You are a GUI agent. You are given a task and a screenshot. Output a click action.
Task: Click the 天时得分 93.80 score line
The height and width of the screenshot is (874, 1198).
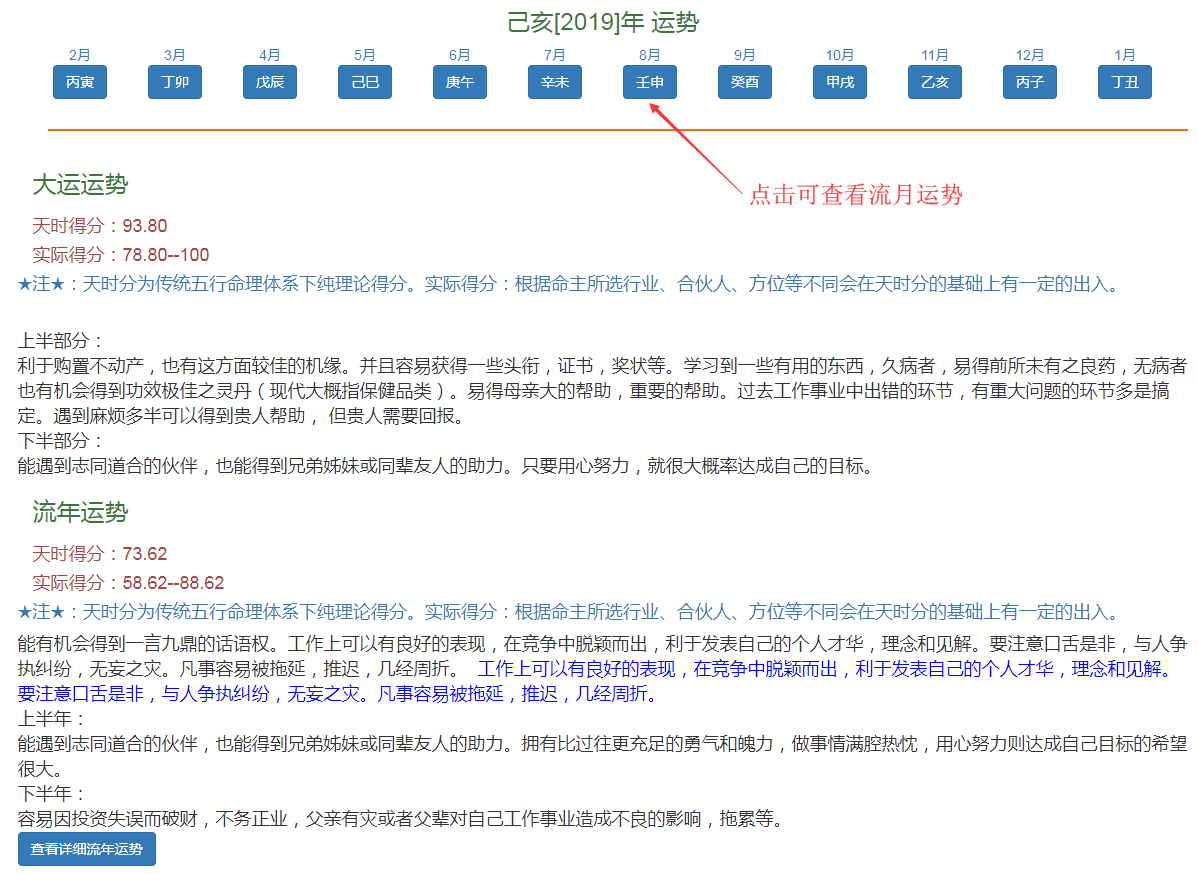click(x=99, y=226)
